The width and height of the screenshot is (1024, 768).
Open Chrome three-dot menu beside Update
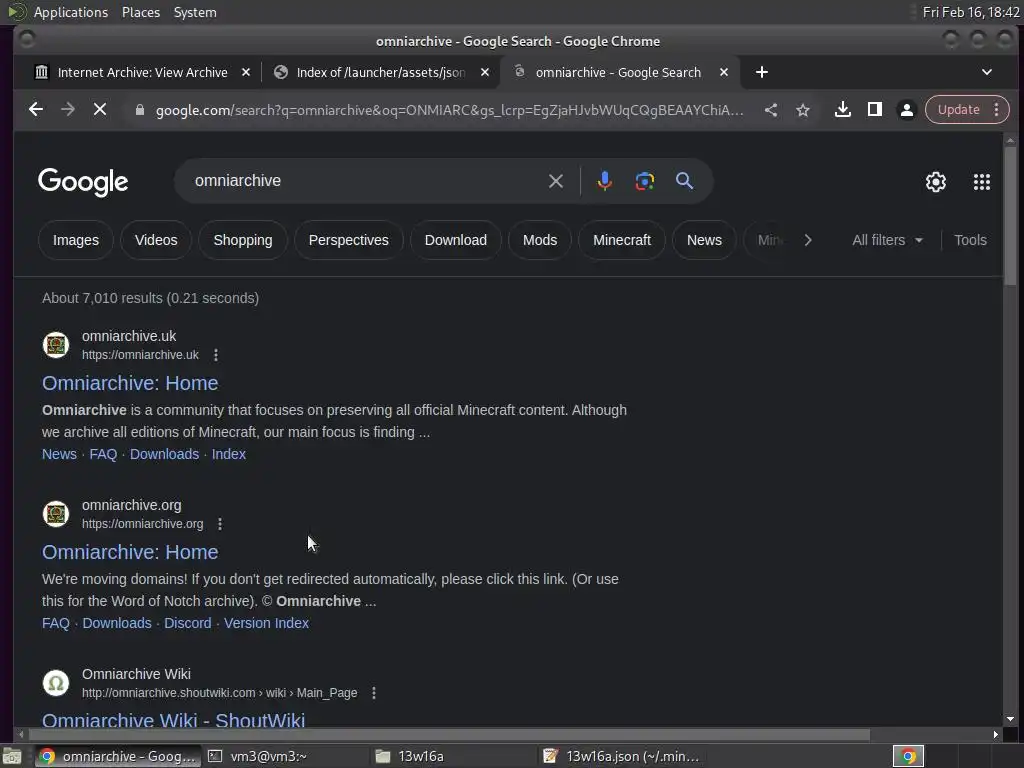(x=997, y=110)
